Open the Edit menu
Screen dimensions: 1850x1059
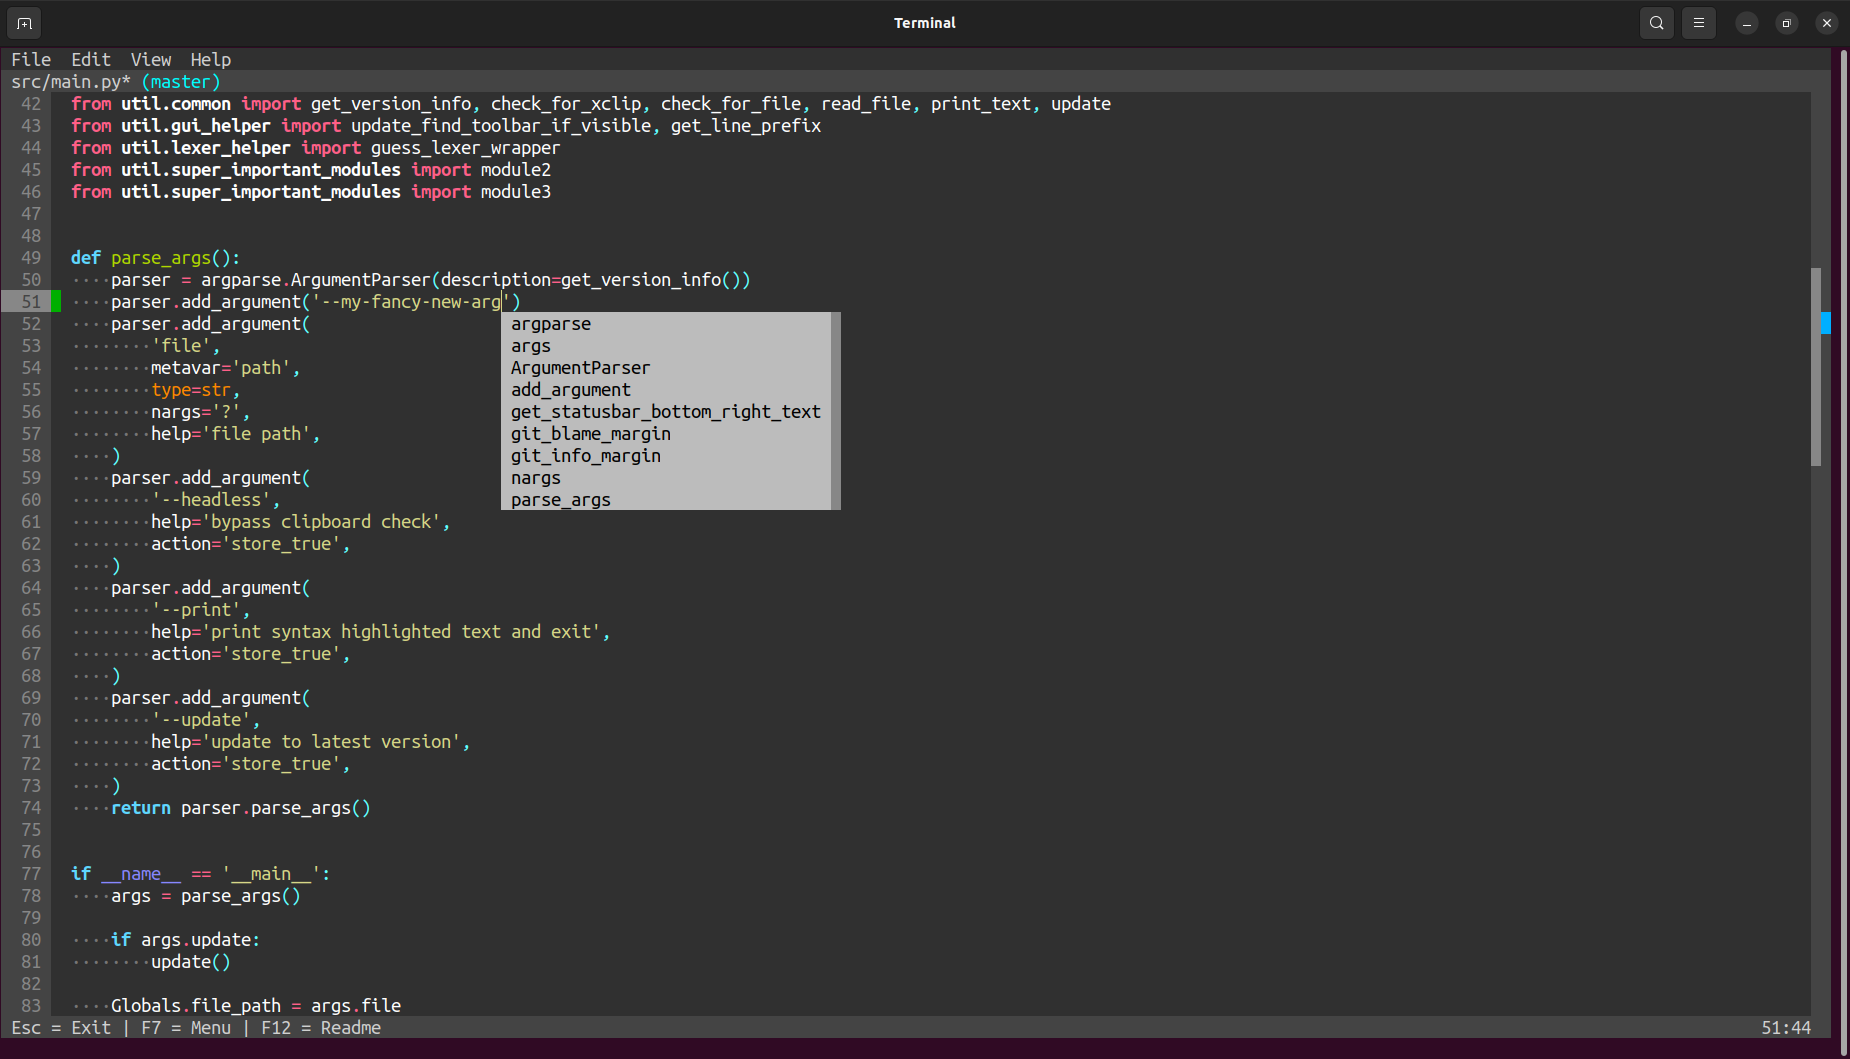[x=91, y=60]
